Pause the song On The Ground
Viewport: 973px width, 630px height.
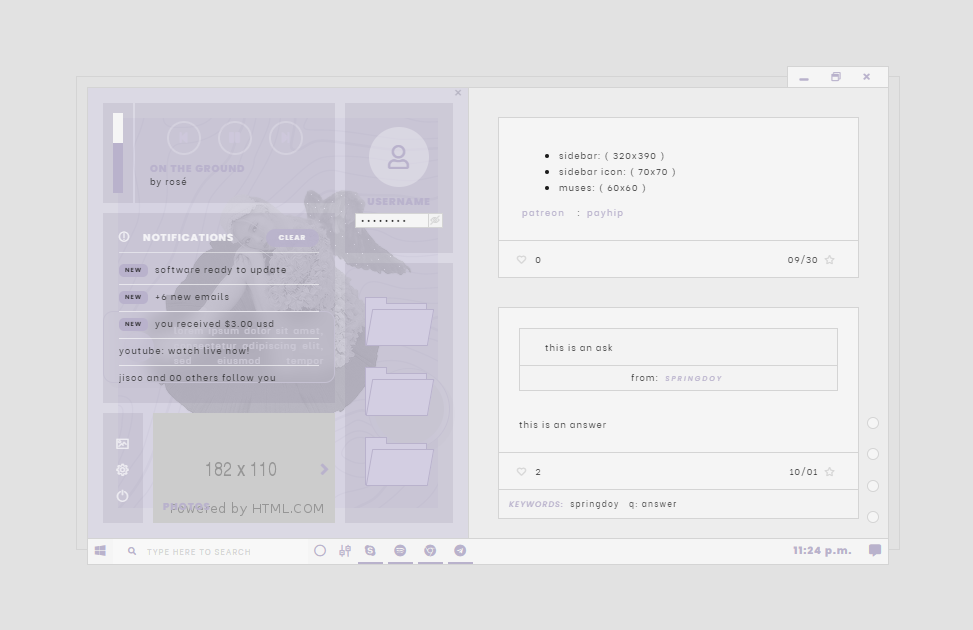click(235, 138)
